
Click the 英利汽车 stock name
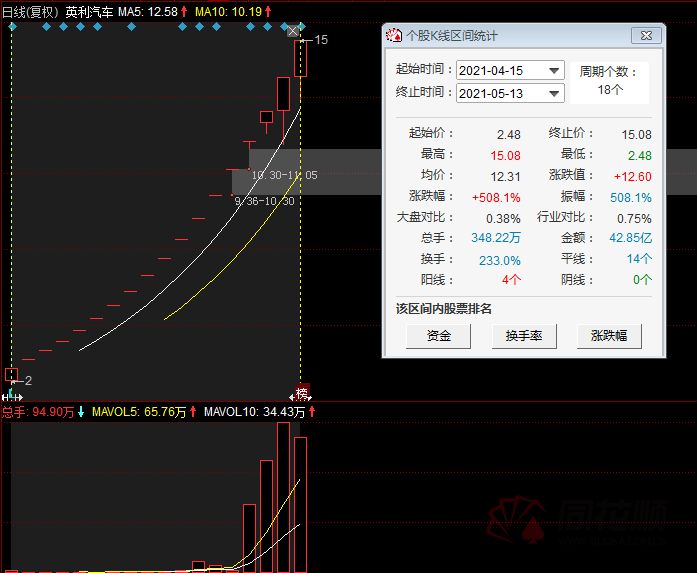pyautogui.click(x=89, y=12)
